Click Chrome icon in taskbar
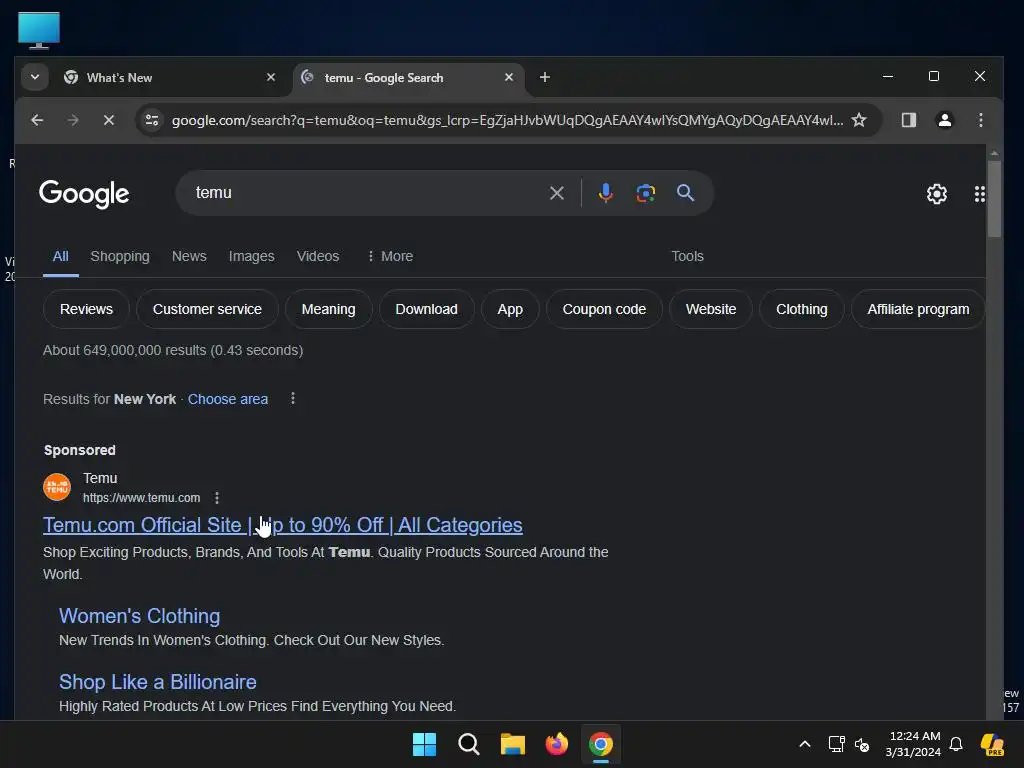Image resolution: width=1024 pixels, height=768 pixels. coord(601,744)
